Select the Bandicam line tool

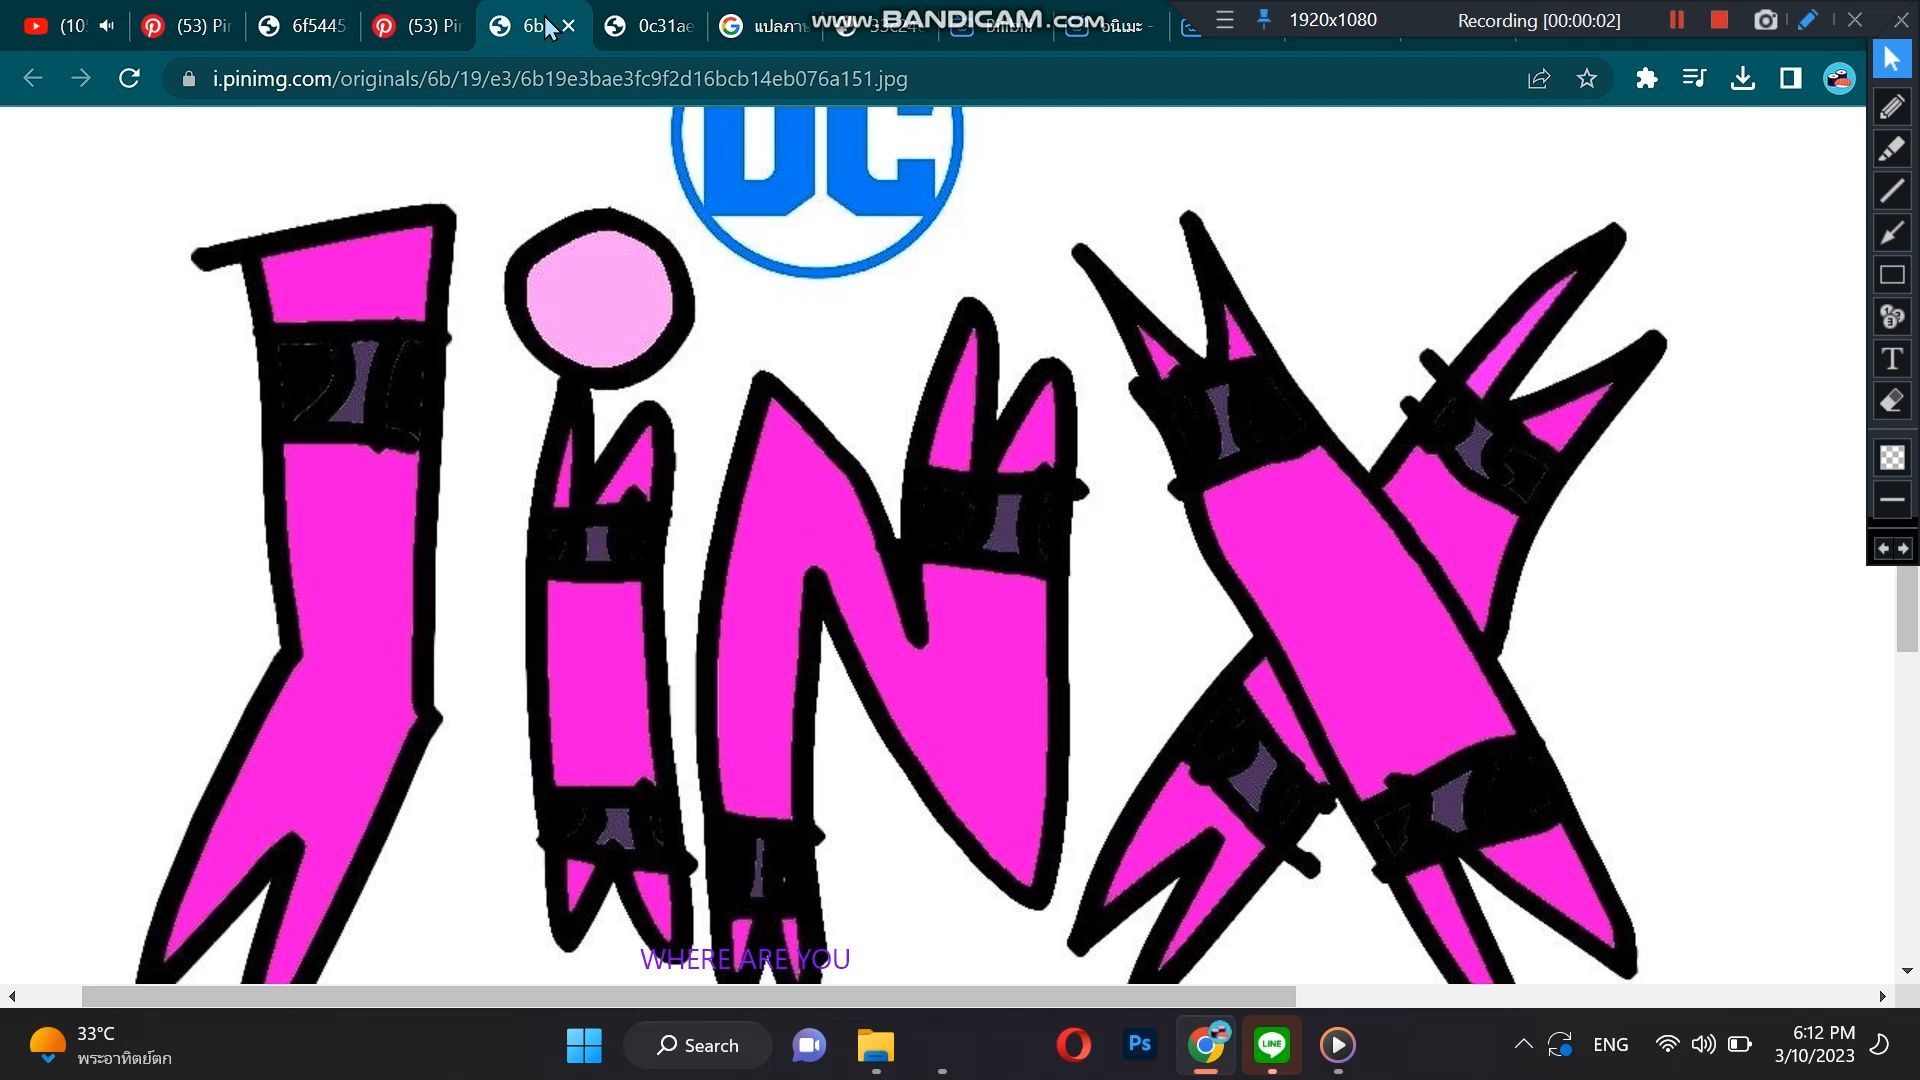tap(1891, 191)
